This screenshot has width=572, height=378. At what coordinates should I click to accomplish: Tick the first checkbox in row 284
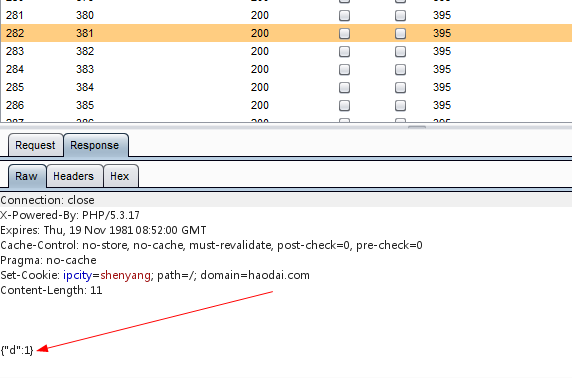[x=344, y=69]
